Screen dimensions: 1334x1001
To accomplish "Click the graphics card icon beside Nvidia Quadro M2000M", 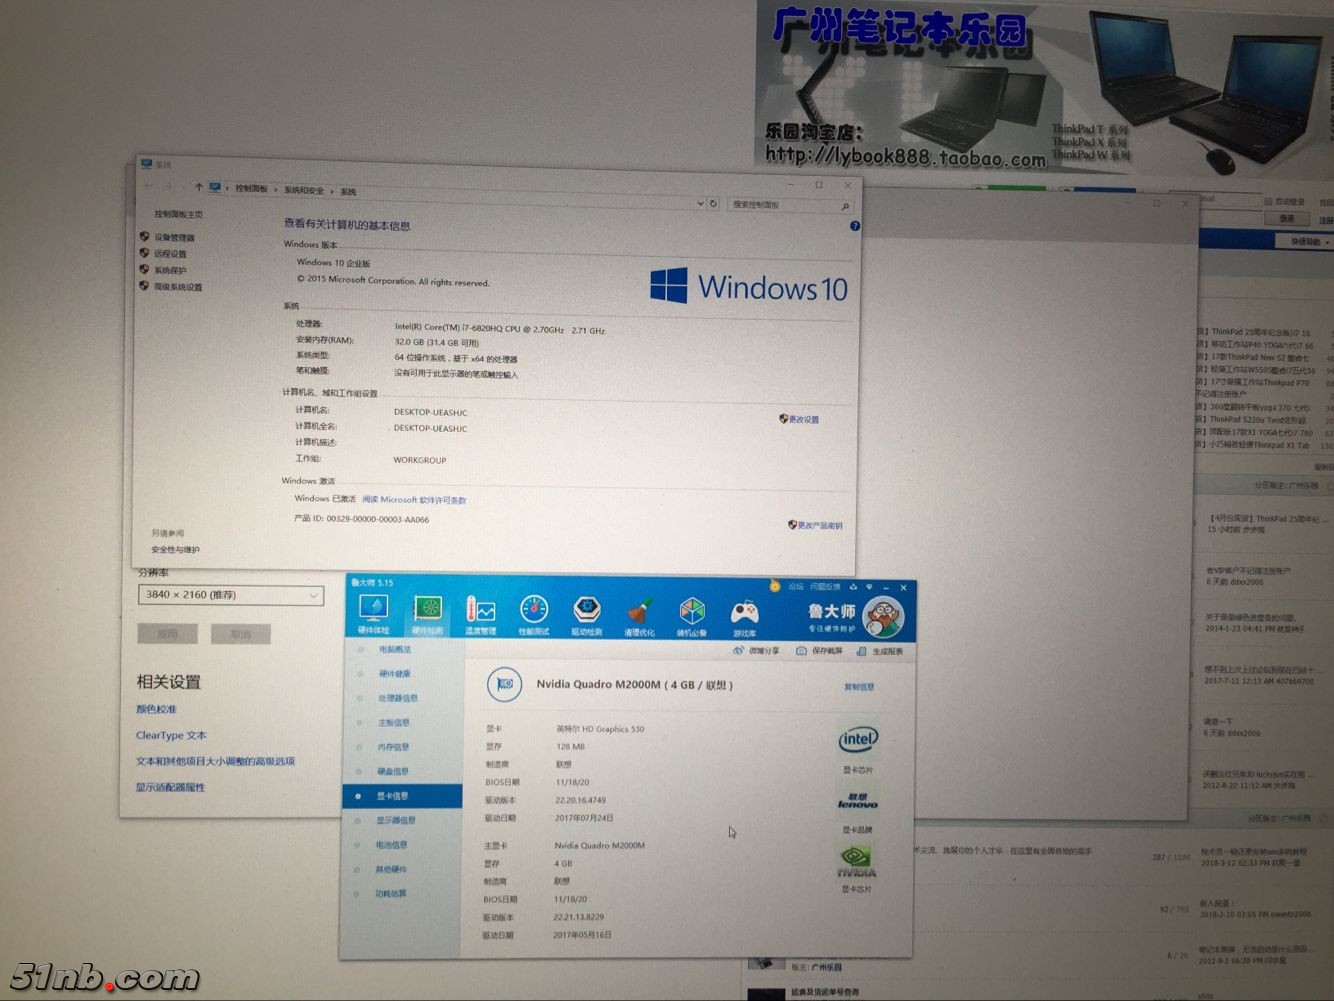I will tap(505, 684).
